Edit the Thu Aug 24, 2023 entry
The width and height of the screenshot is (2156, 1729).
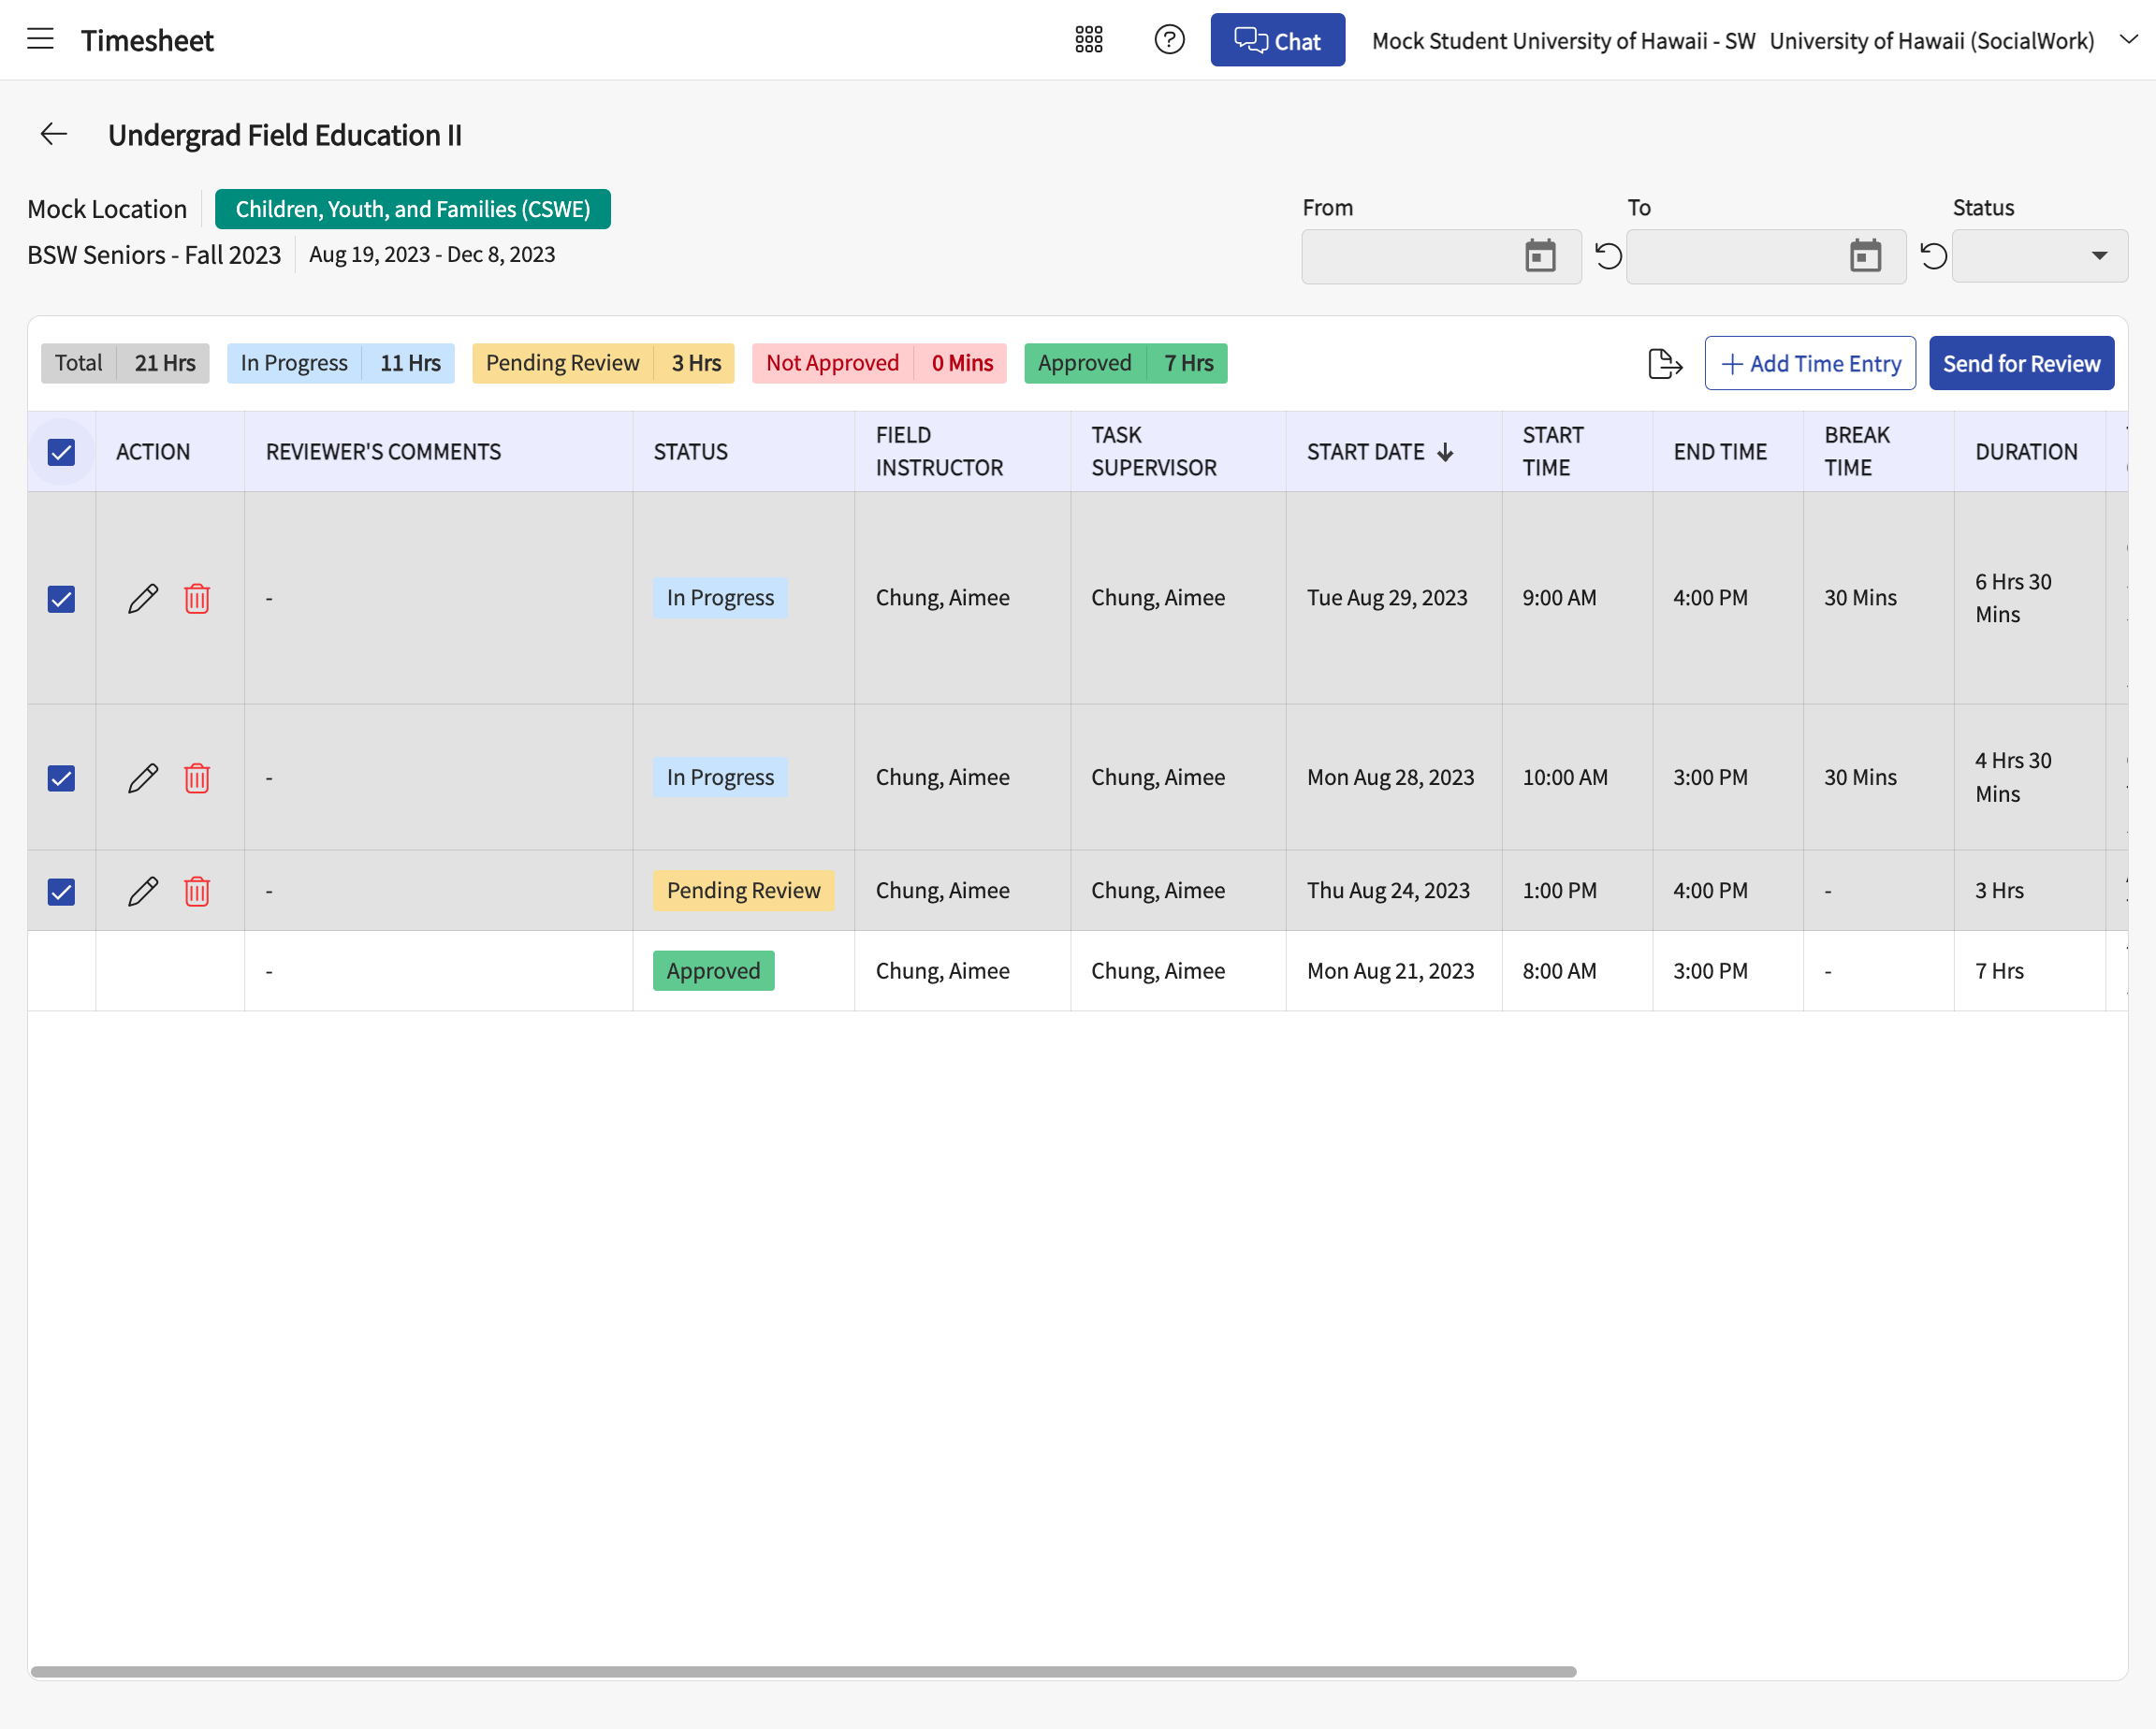(x=143, y=891)
